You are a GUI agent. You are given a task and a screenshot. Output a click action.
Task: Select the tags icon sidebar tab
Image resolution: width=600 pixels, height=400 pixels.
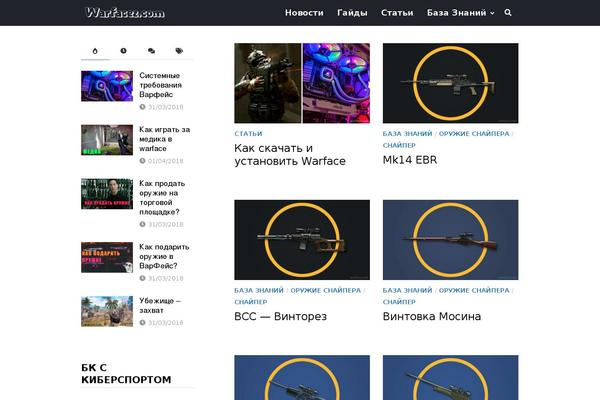pos(179,51)
